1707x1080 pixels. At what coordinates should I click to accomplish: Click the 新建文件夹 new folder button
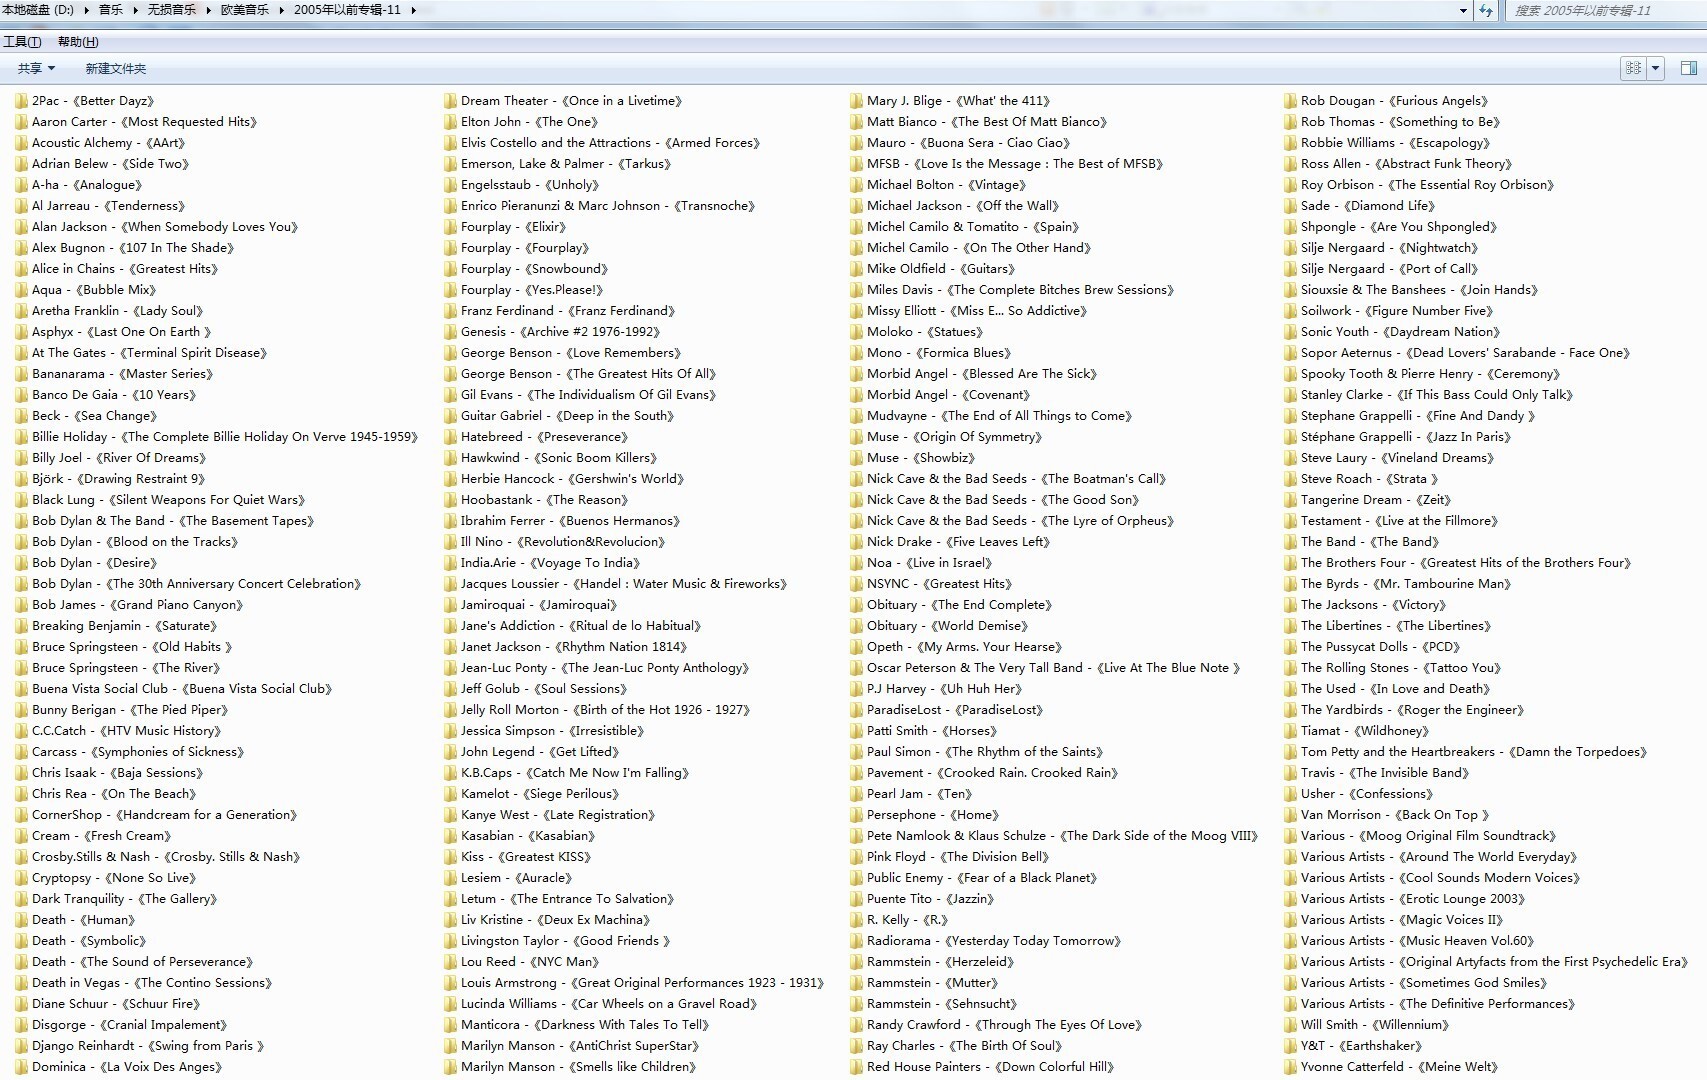115,68
